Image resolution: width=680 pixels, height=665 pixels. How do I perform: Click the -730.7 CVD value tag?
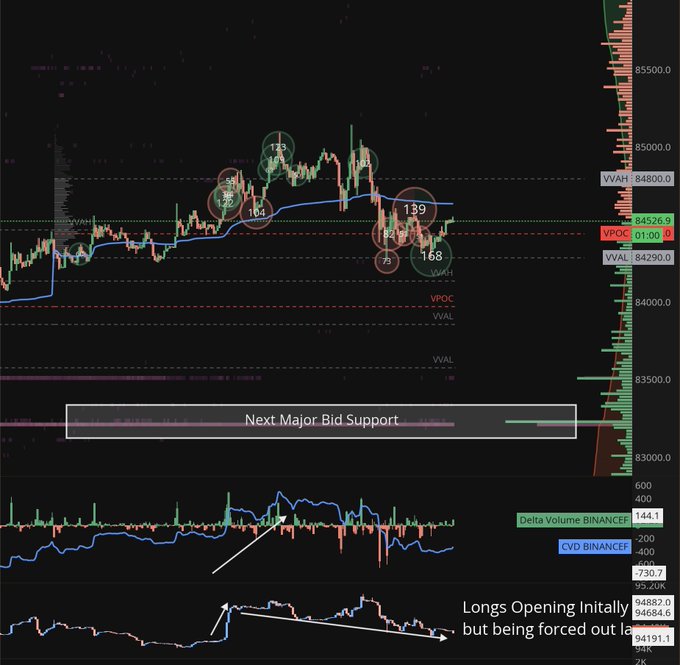(648, 573)
